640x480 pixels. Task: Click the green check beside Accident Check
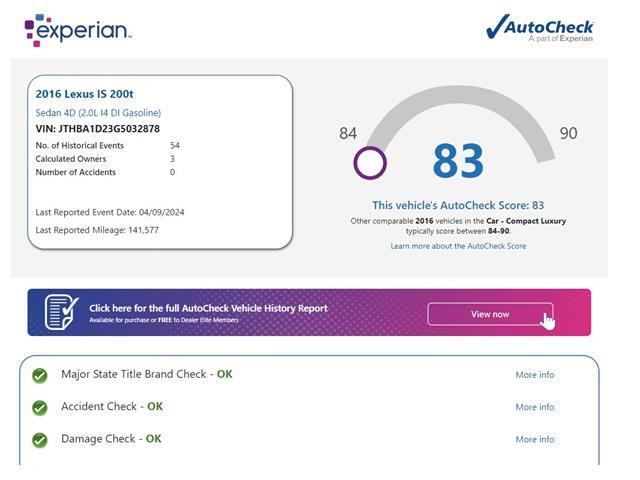pos(40,407)
